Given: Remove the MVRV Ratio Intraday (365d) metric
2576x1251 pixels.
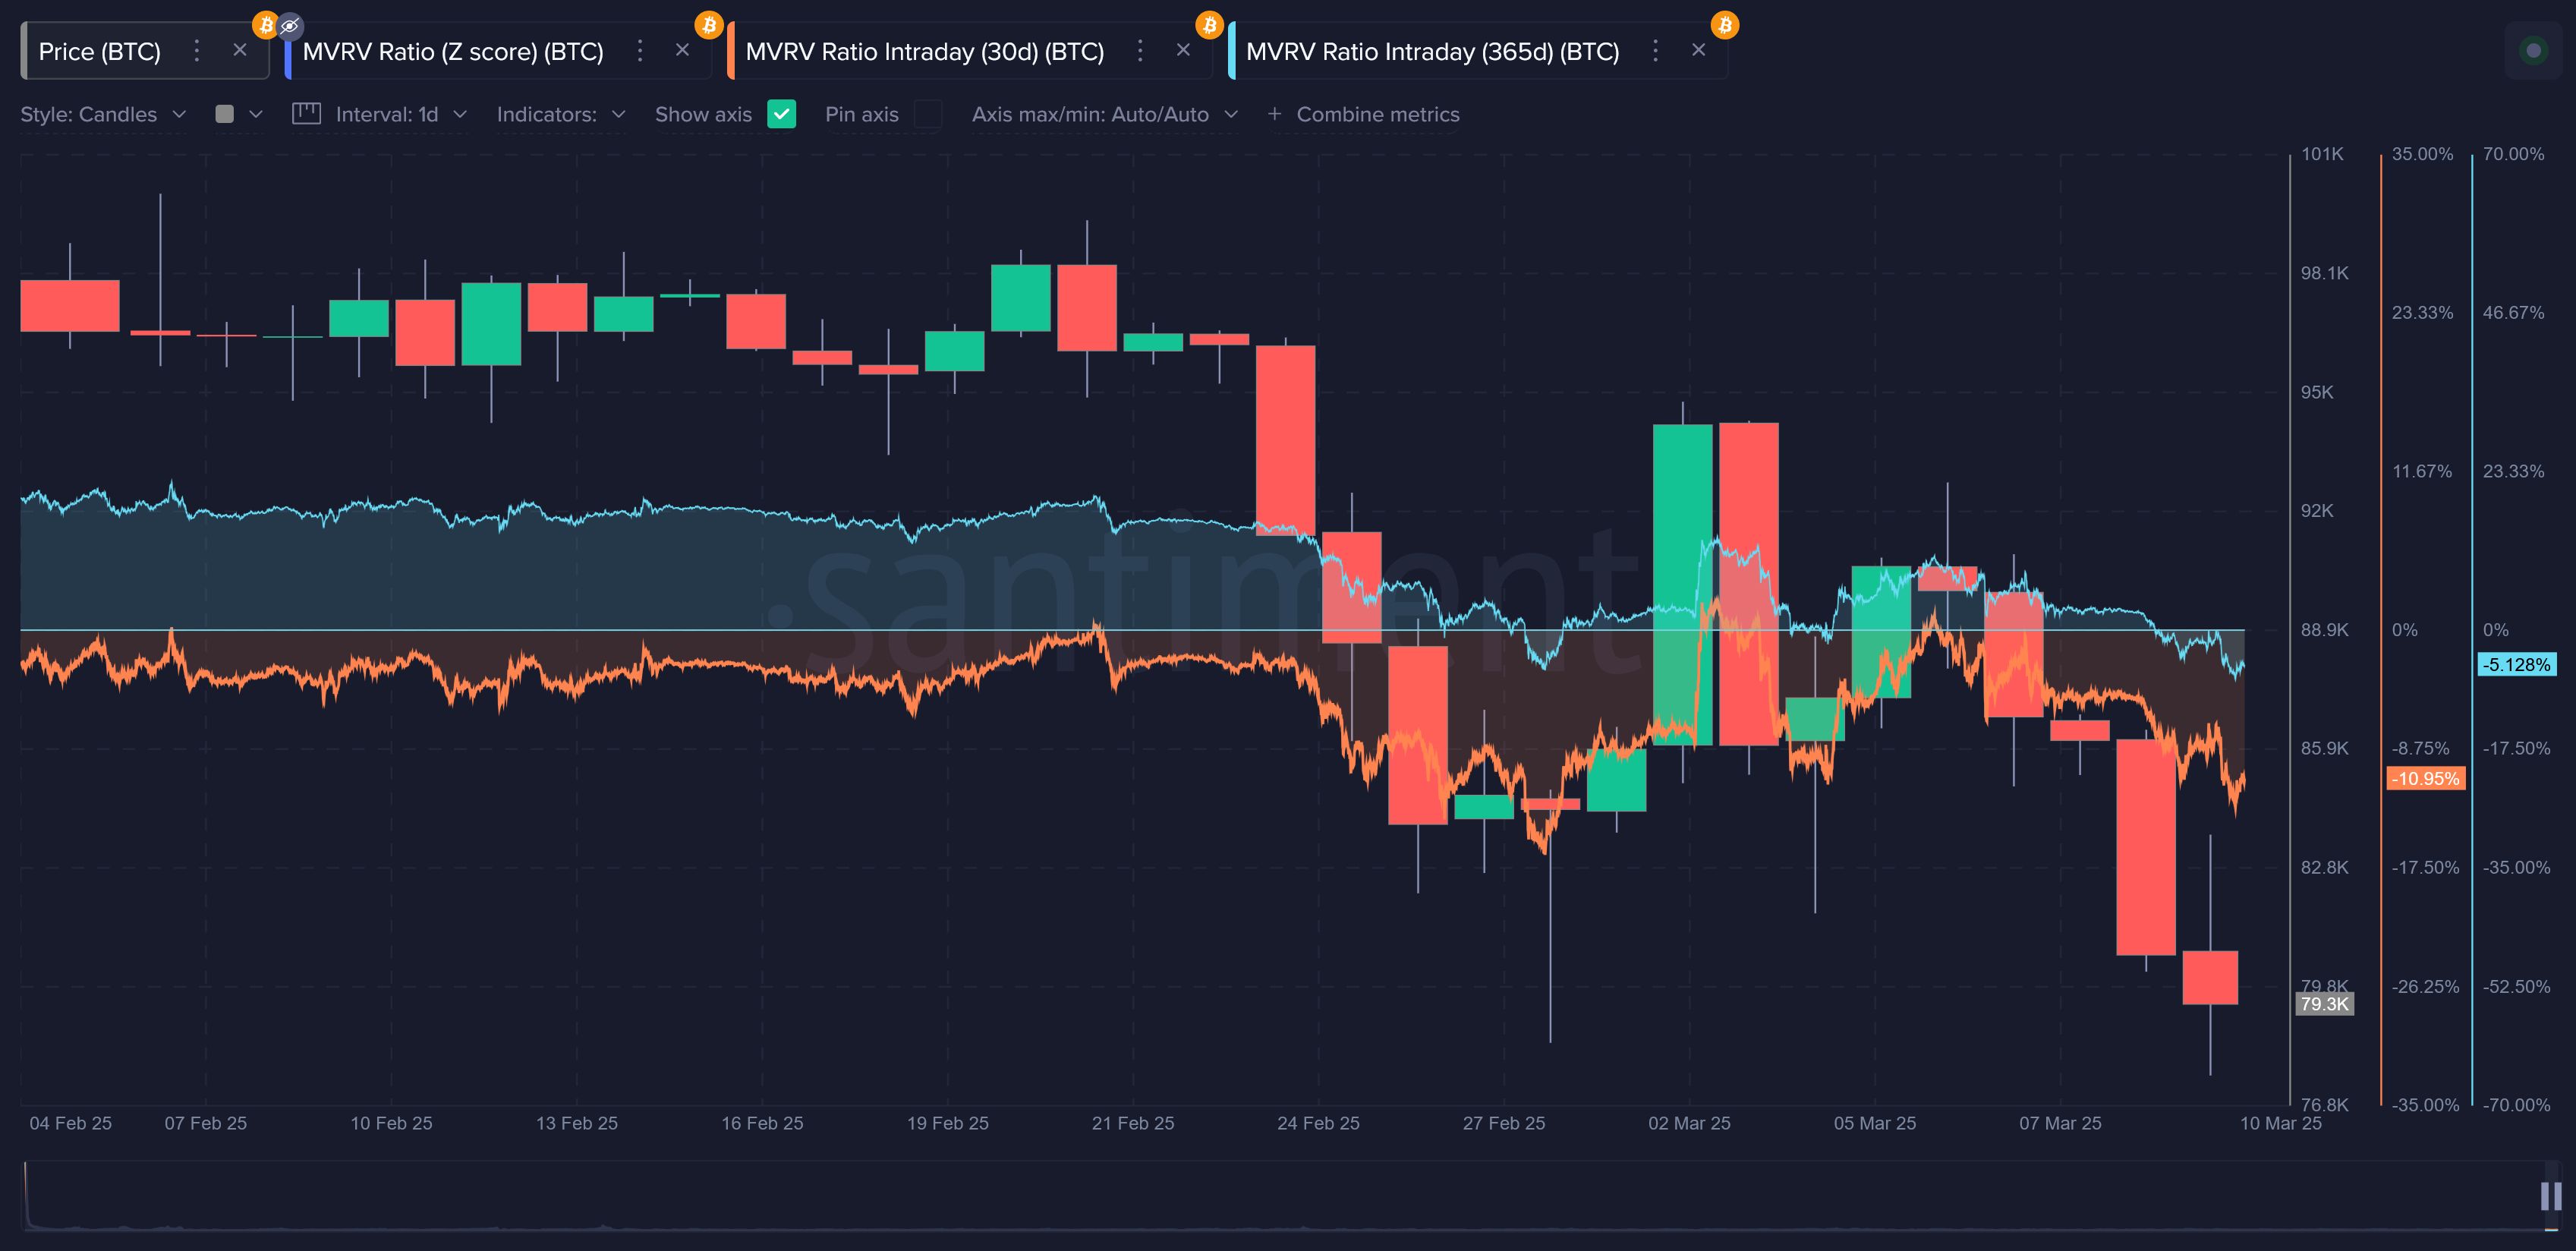Looking at the screenshot, I should pyautogui.click(x=1698, y=50).
